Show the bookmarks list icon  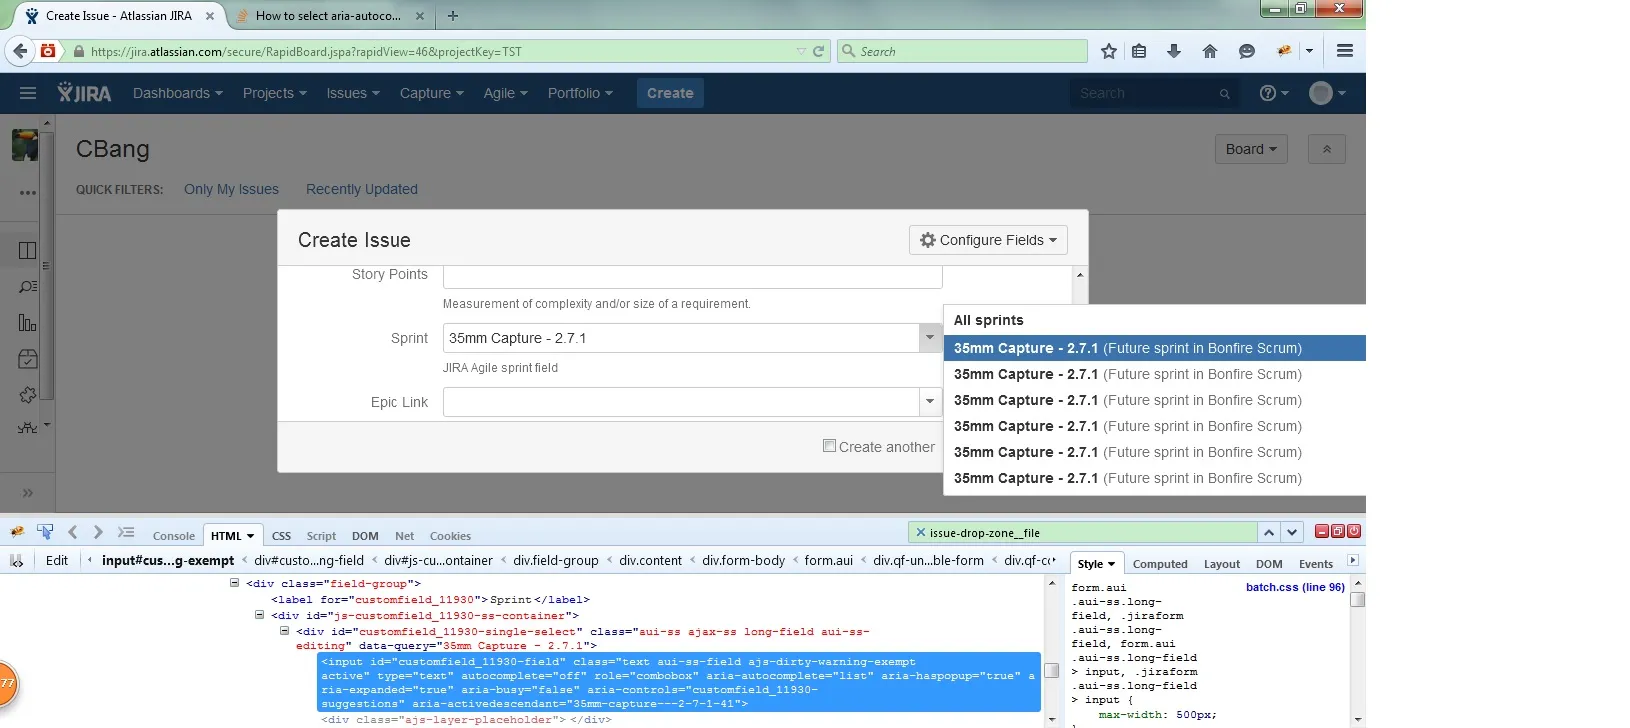(x=1139, y=51)
